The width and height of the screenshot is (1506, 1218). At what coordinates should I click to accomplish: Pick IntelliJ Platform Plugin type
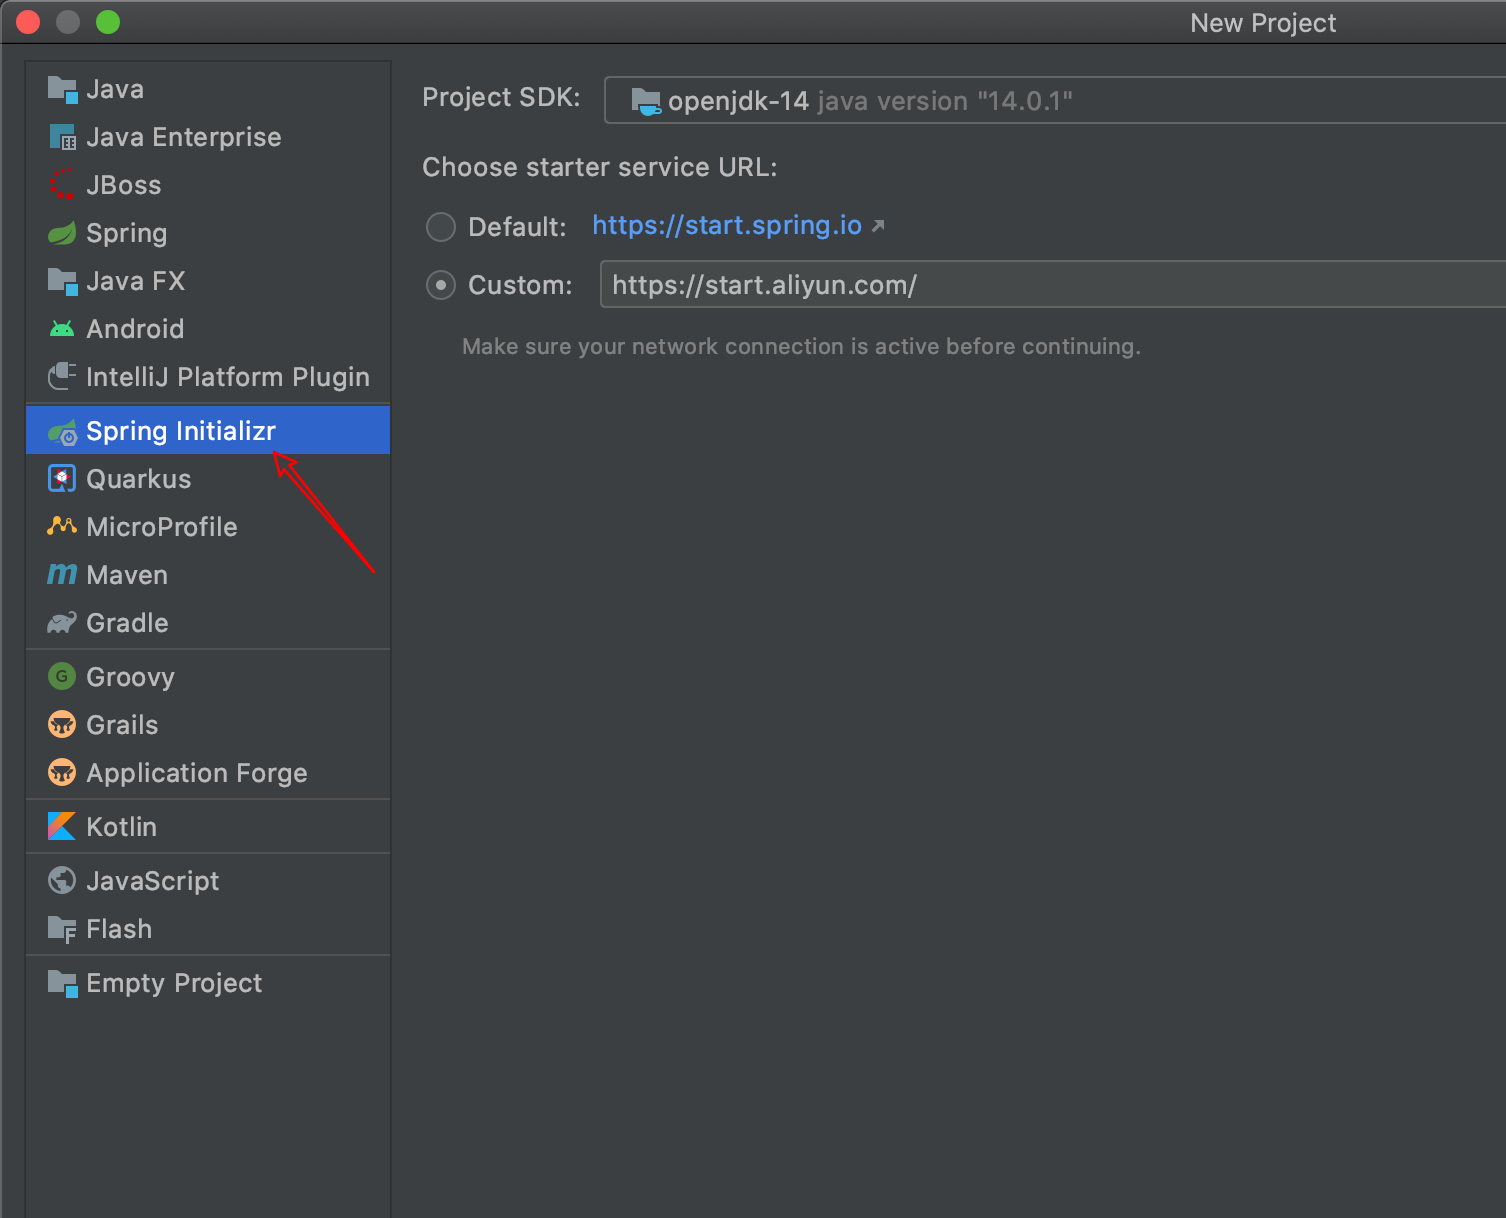[208, 377]
